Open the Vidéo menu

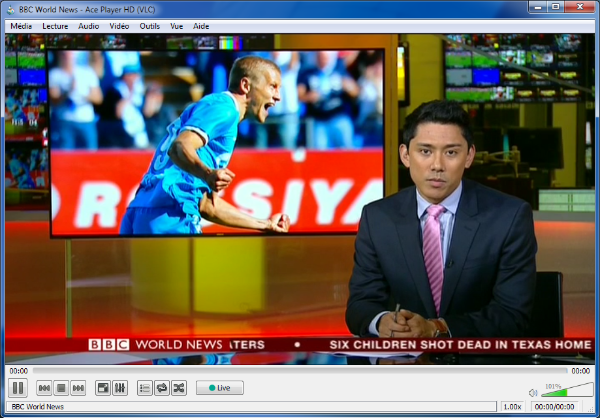[x=119, y=26]
